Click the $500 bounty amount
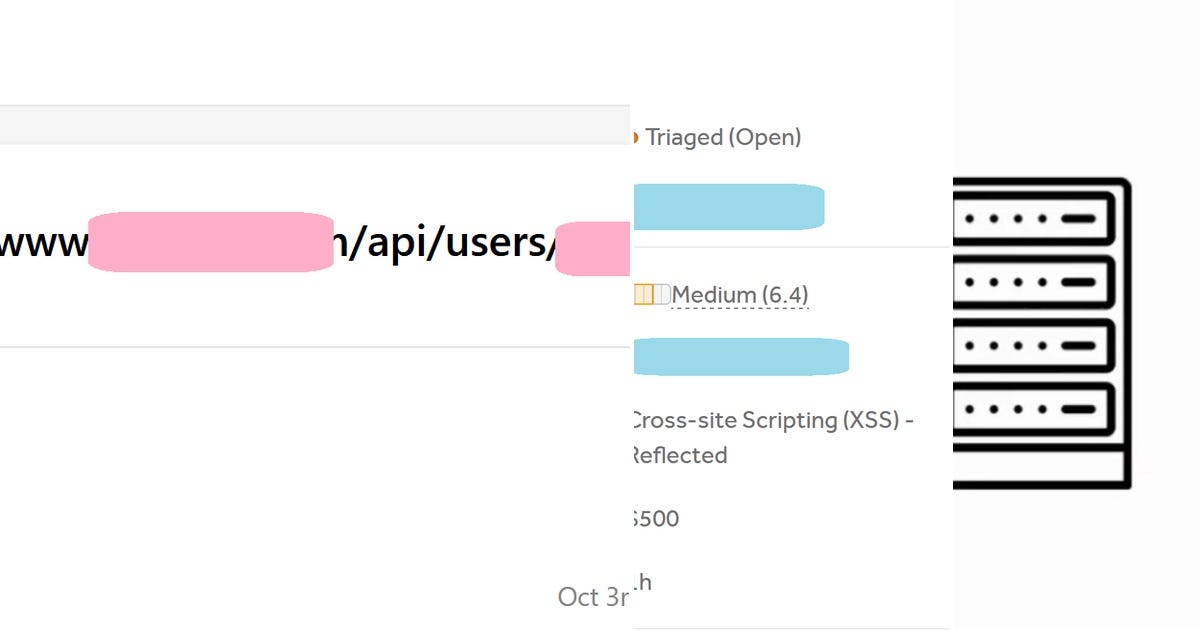Screen dimensions: 1200x630 click(x=655, y=519)
